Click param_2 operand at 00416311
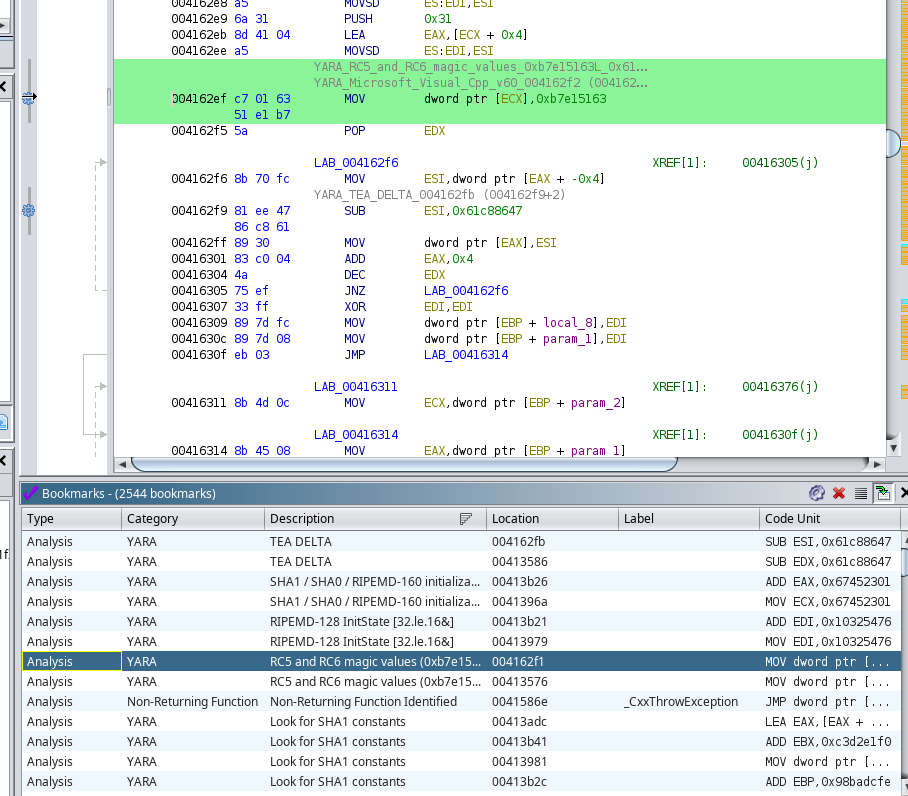 click(x=595, y=403)
